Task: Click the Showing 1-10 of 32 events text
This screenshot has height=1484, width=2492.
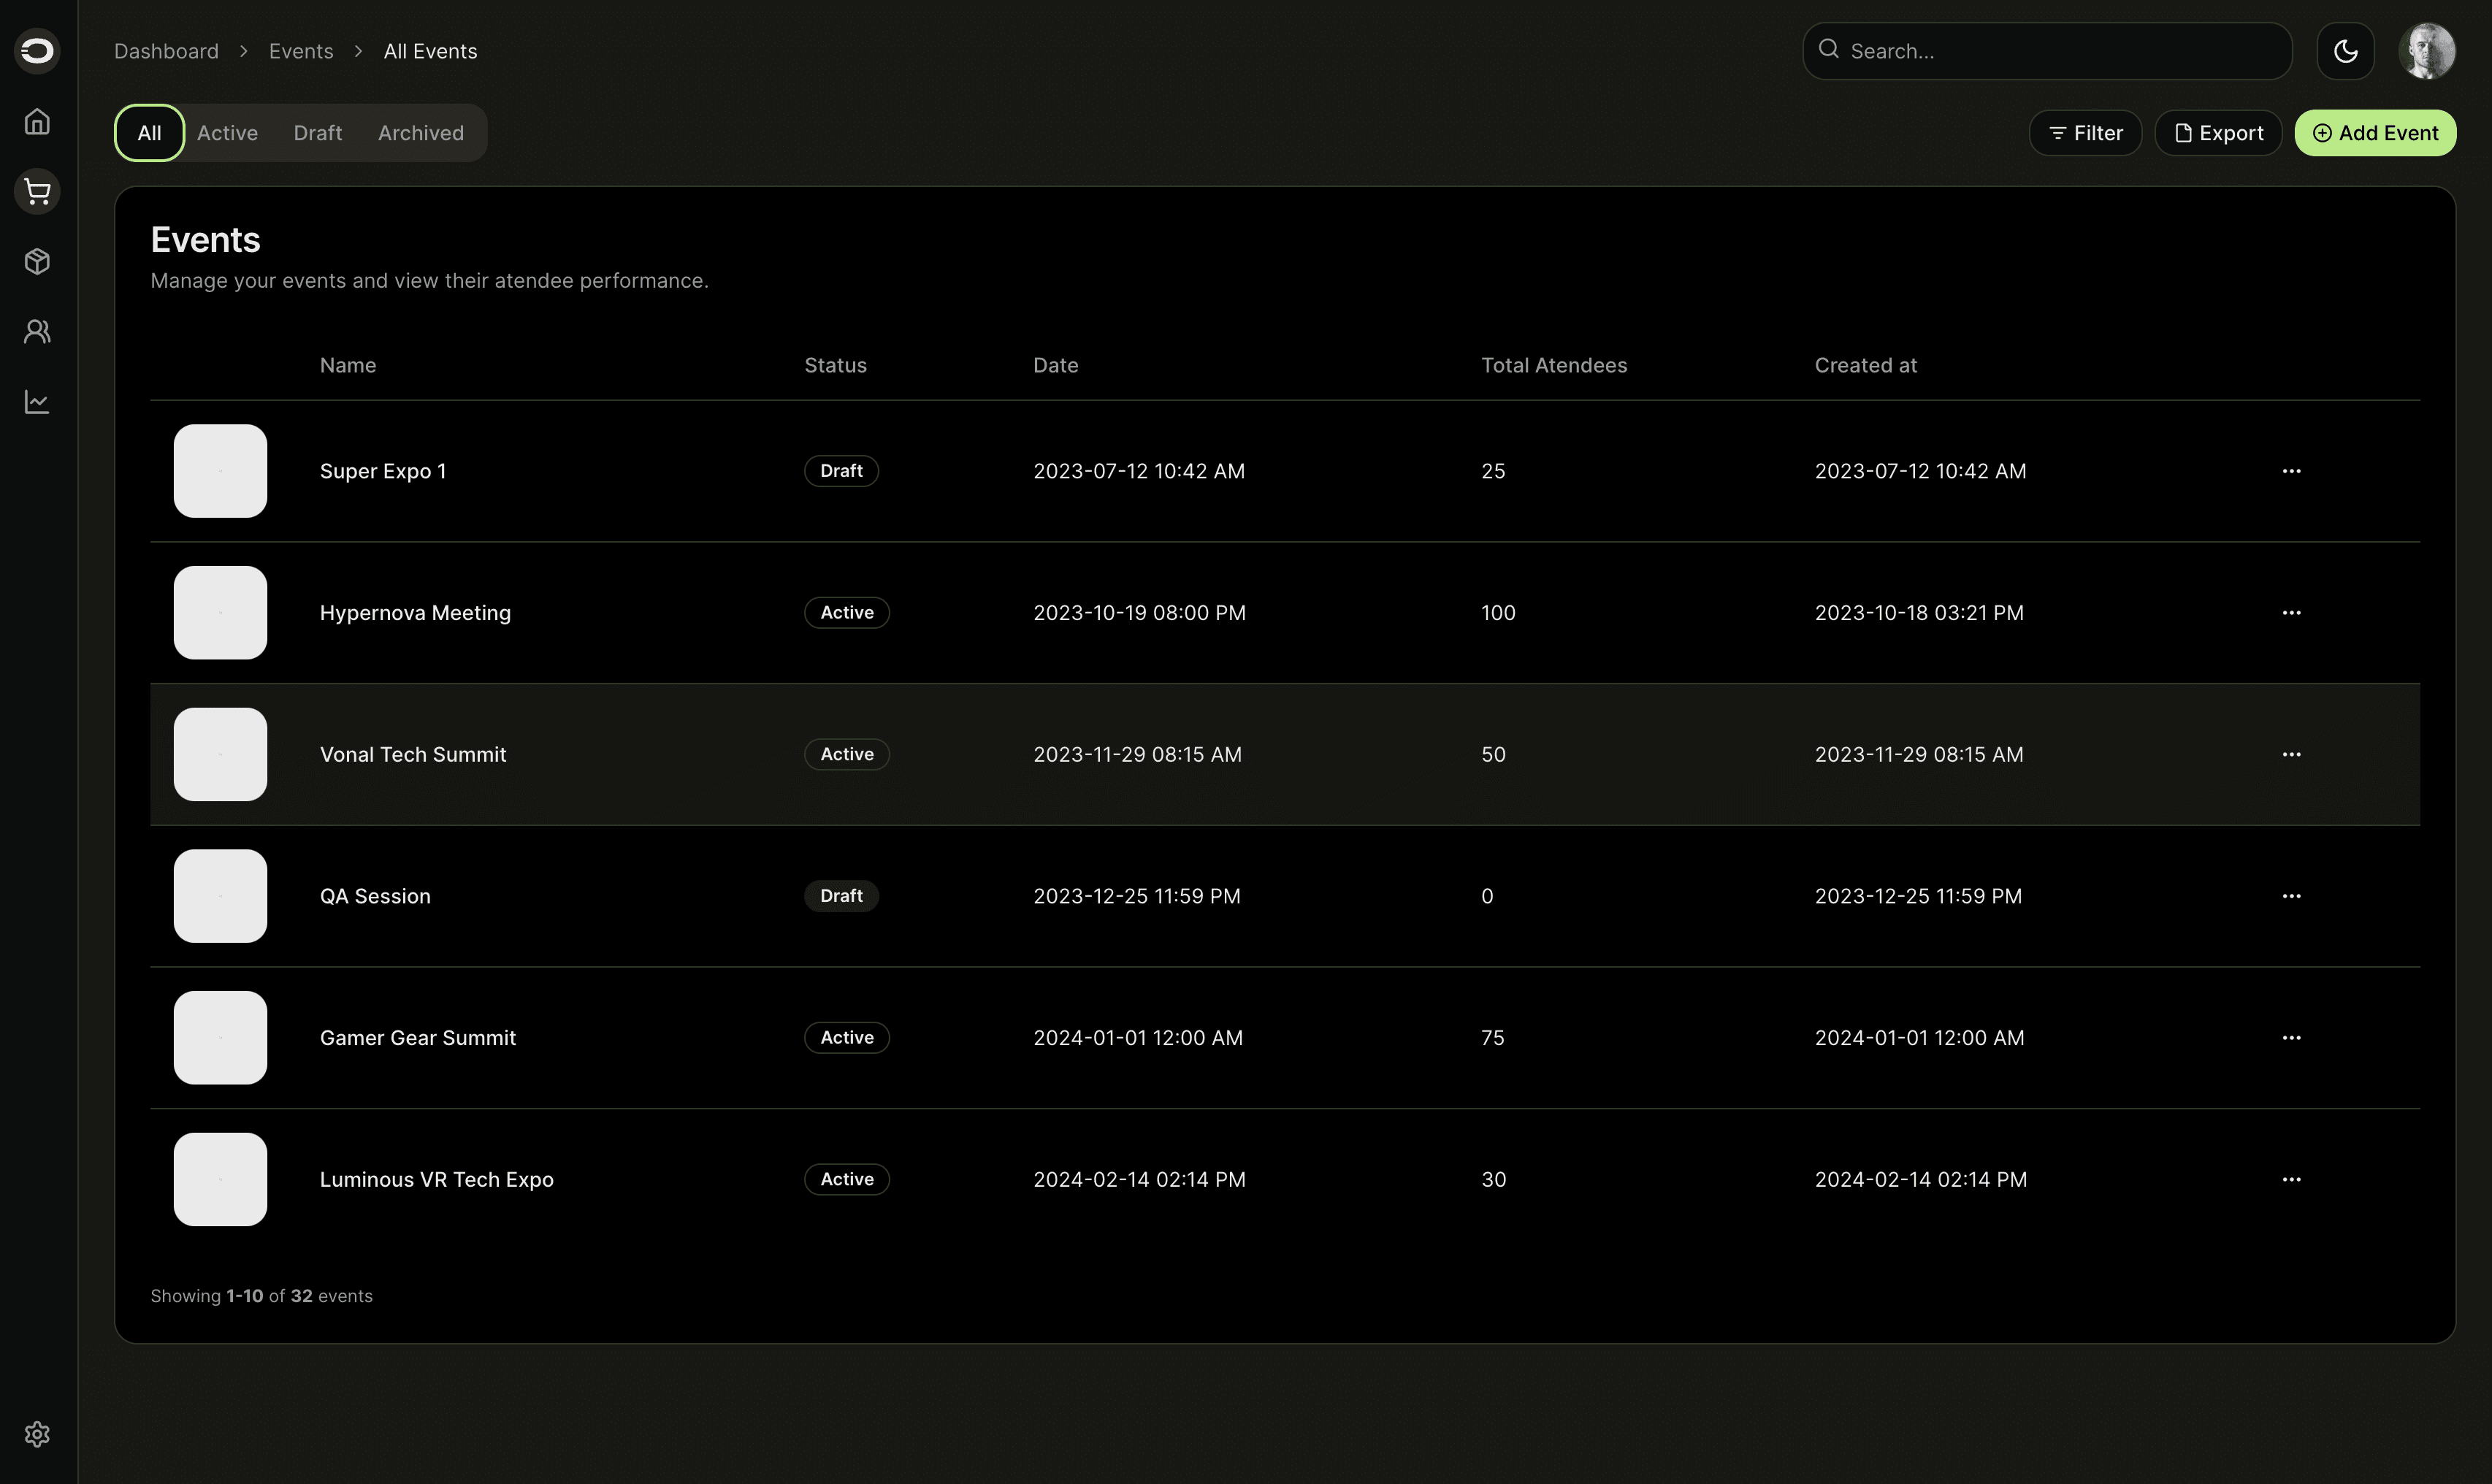Action: [261, 1297]
